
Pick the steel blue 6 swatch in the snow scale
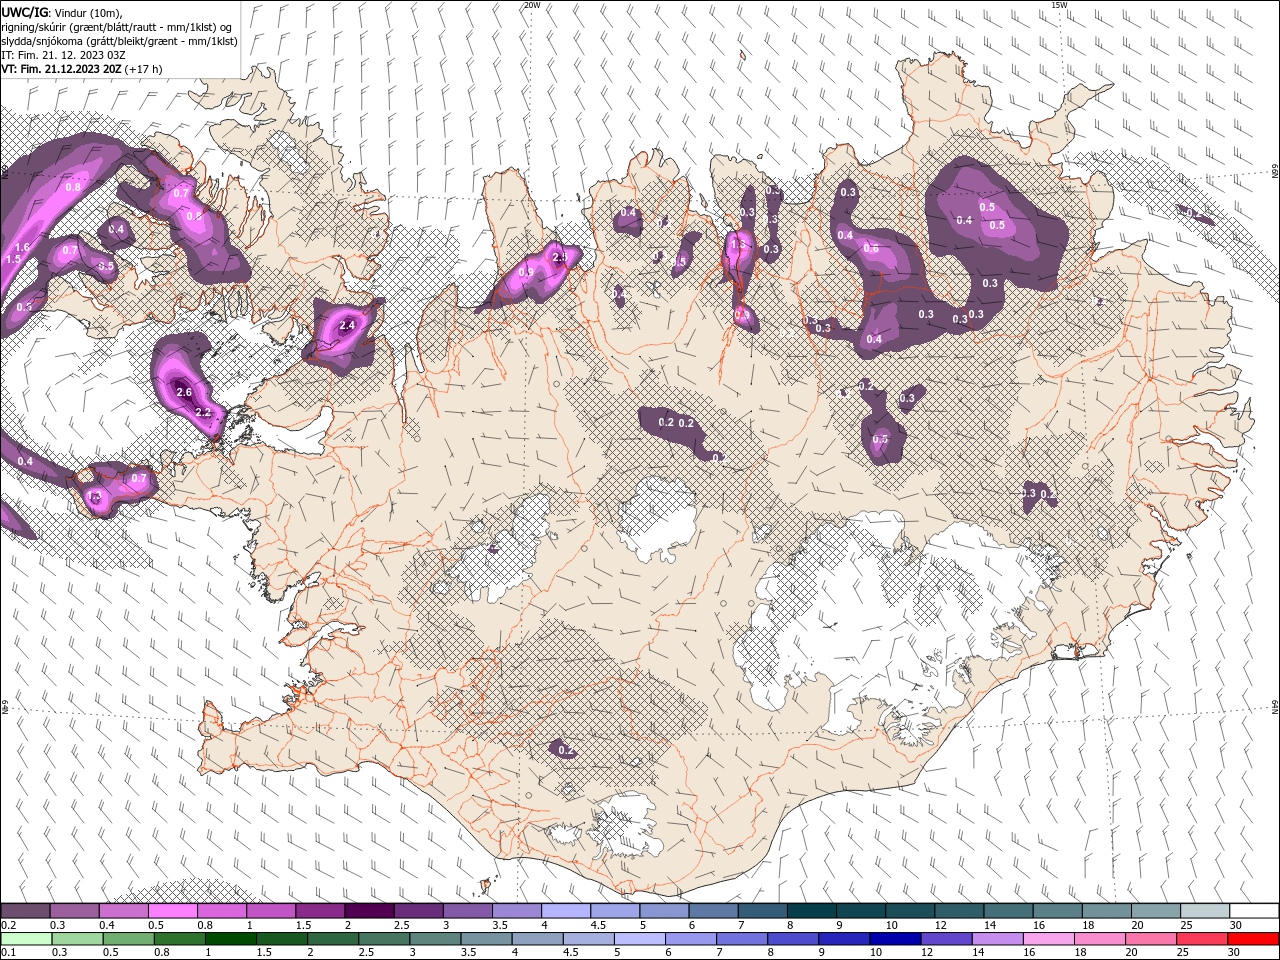tap(712, 911)
